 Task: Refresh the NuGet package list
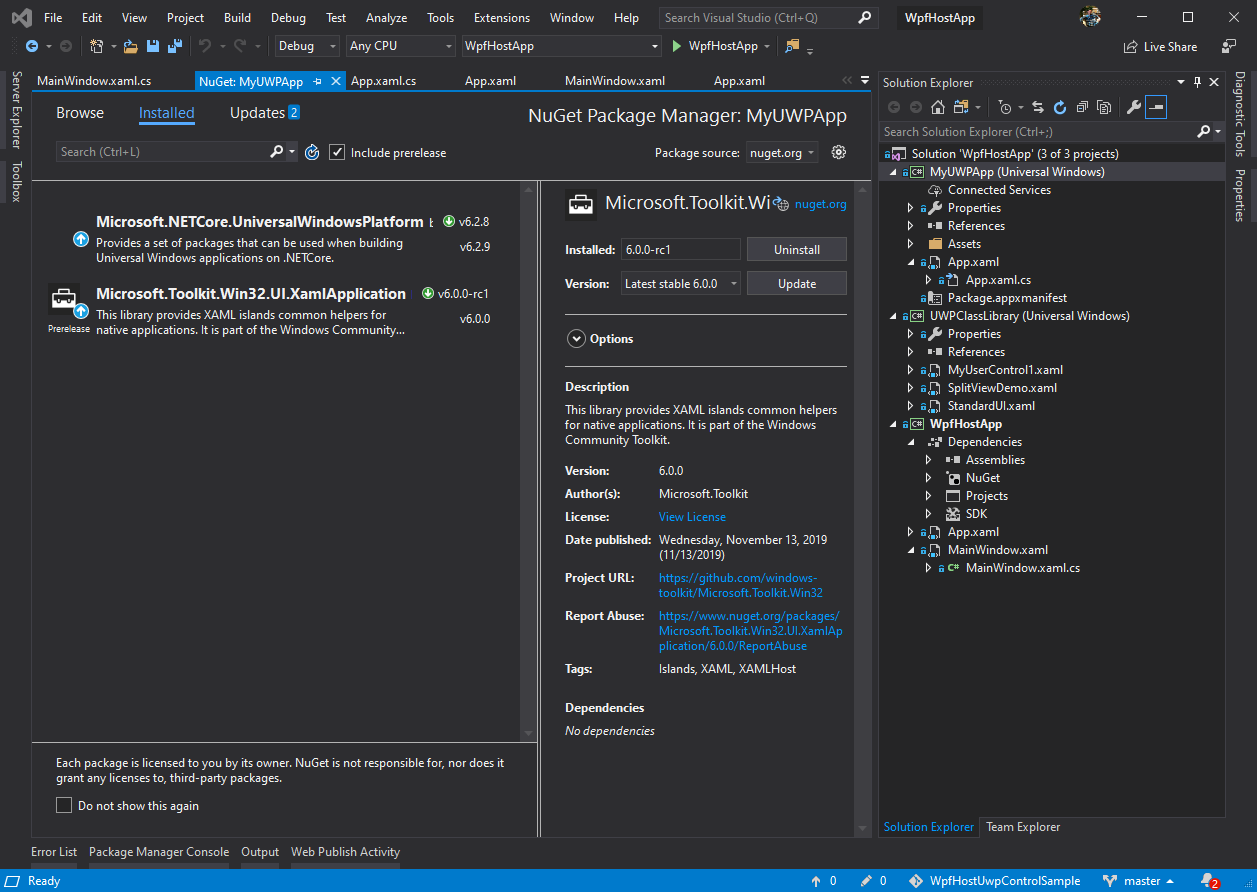point(312,152)
